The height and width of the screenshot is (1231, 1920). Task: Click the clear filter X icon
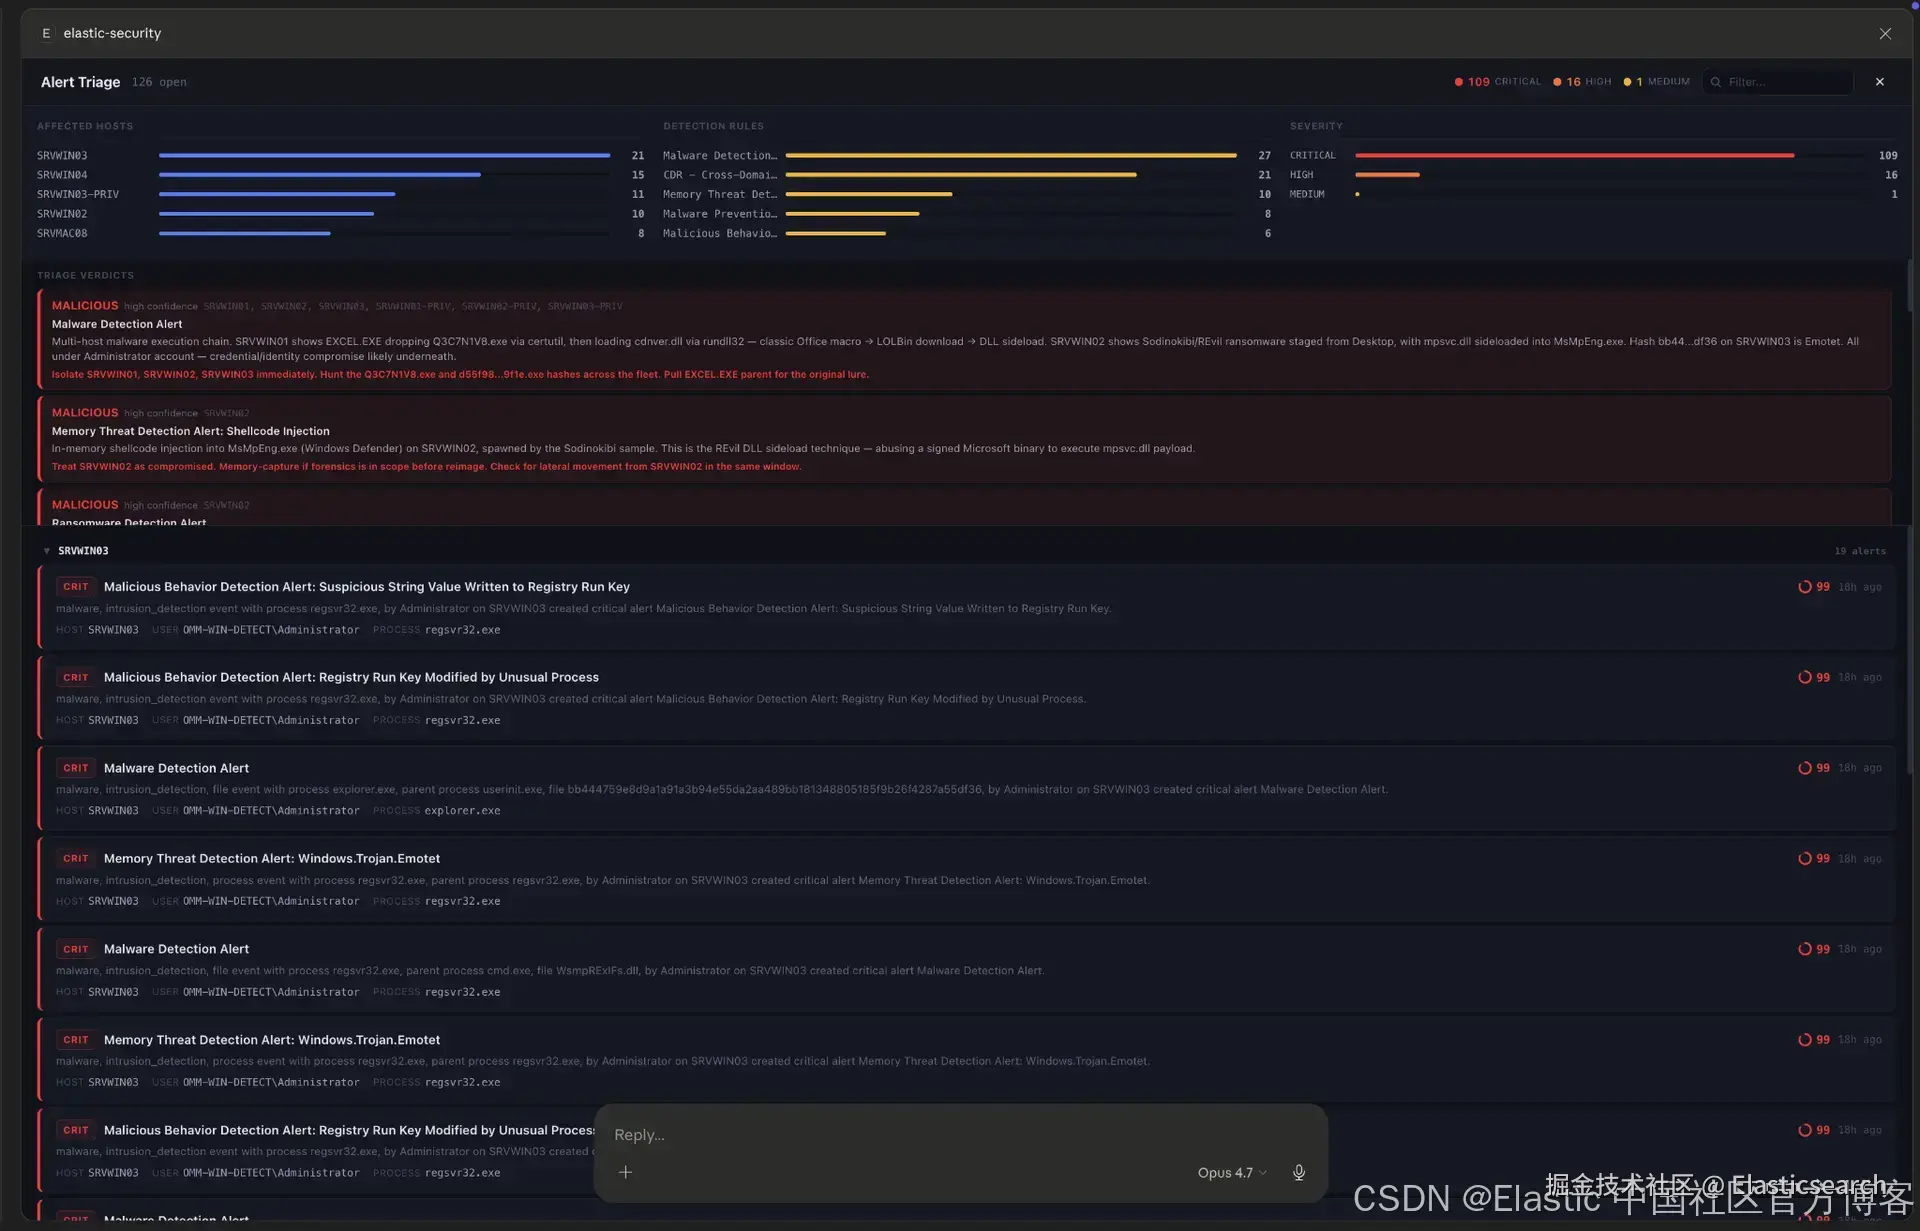click(1879, 82)
